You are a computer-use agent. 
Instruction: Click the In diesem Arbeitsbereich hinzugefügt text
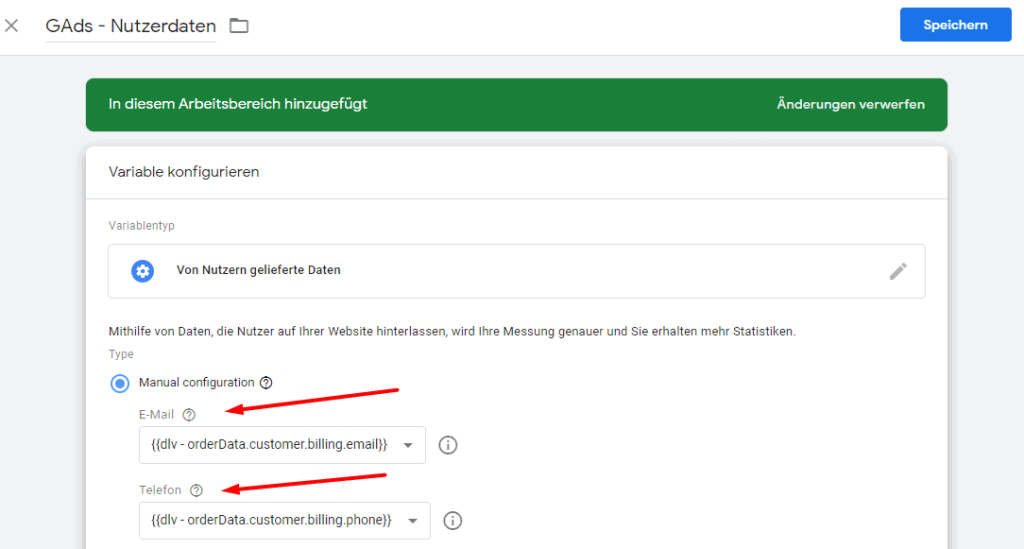pos(238,104)
